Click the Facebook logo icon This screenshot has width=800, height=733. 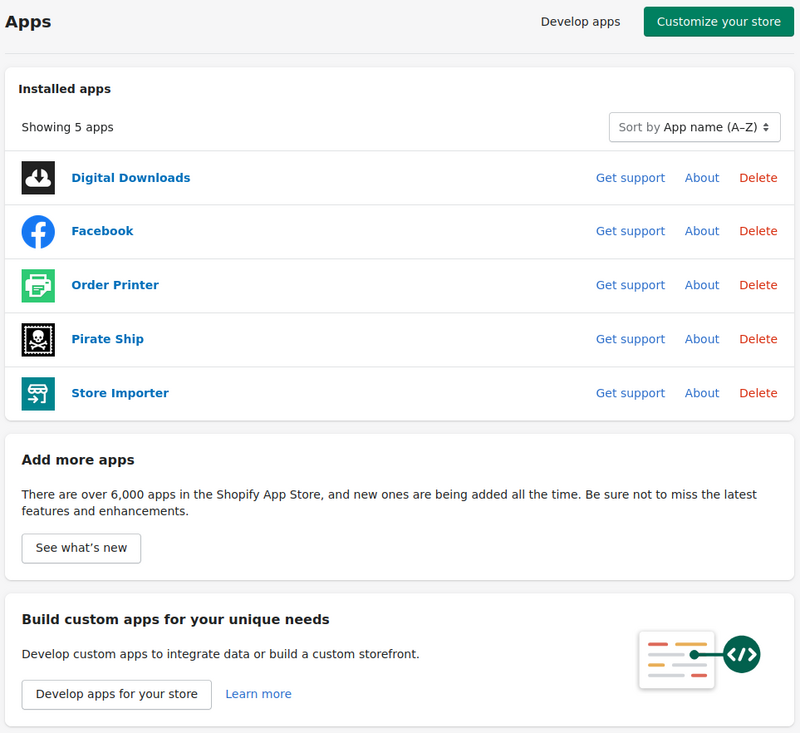[x=38, y=232]
